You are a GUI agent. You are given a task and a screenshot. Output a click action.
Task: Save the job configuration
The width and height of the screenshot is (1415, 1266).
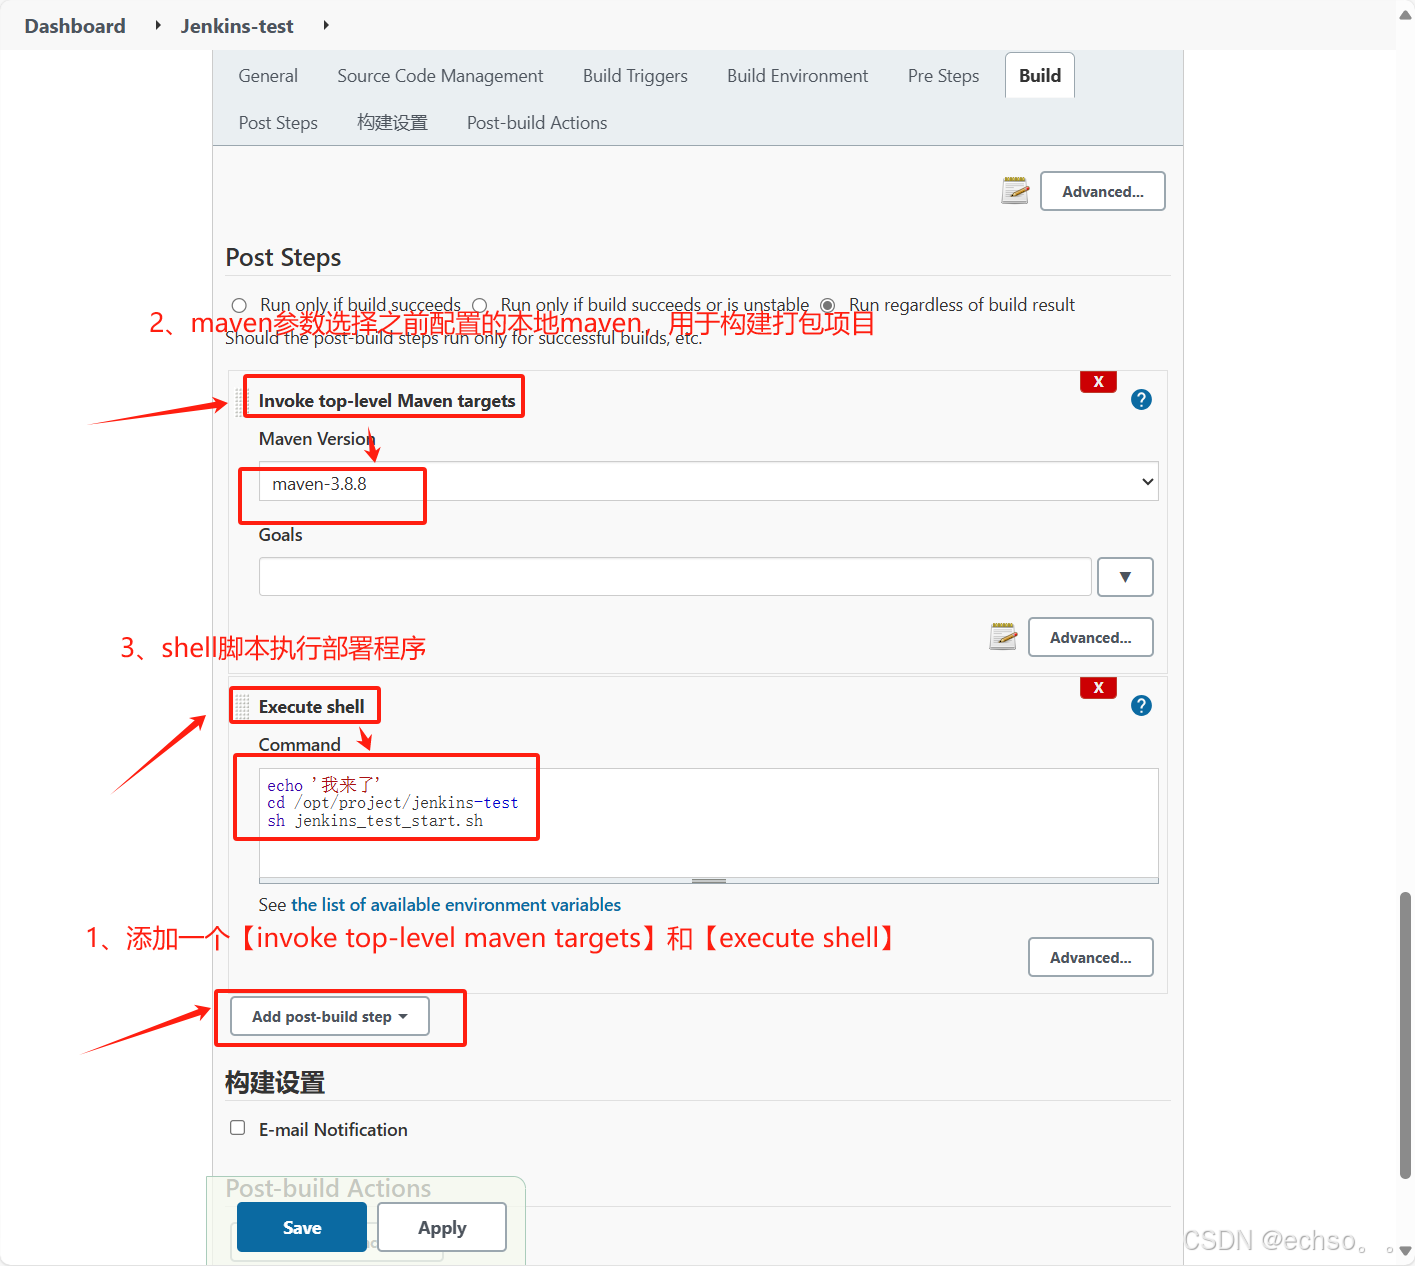(x=302, y=1227)
